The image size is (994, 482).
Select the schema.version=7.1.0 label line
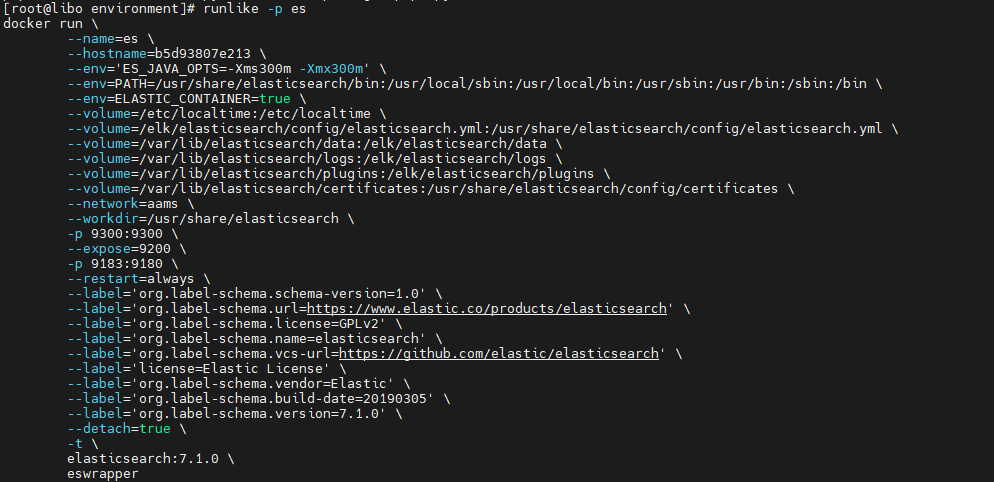pyautogui.click(x=235, y=414)
